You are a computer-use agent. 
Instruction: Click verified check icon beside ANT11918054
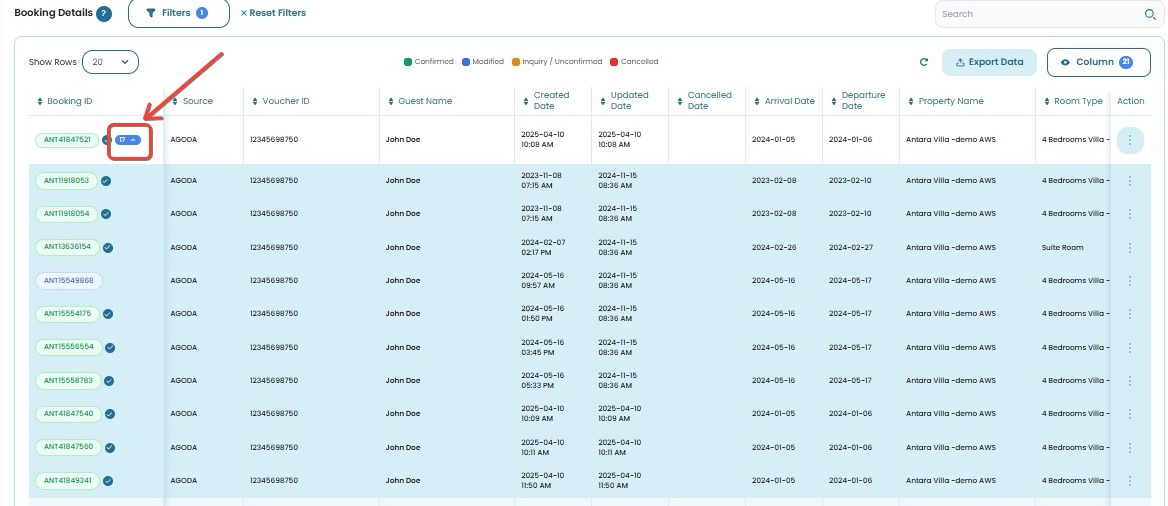click(106, 214)
